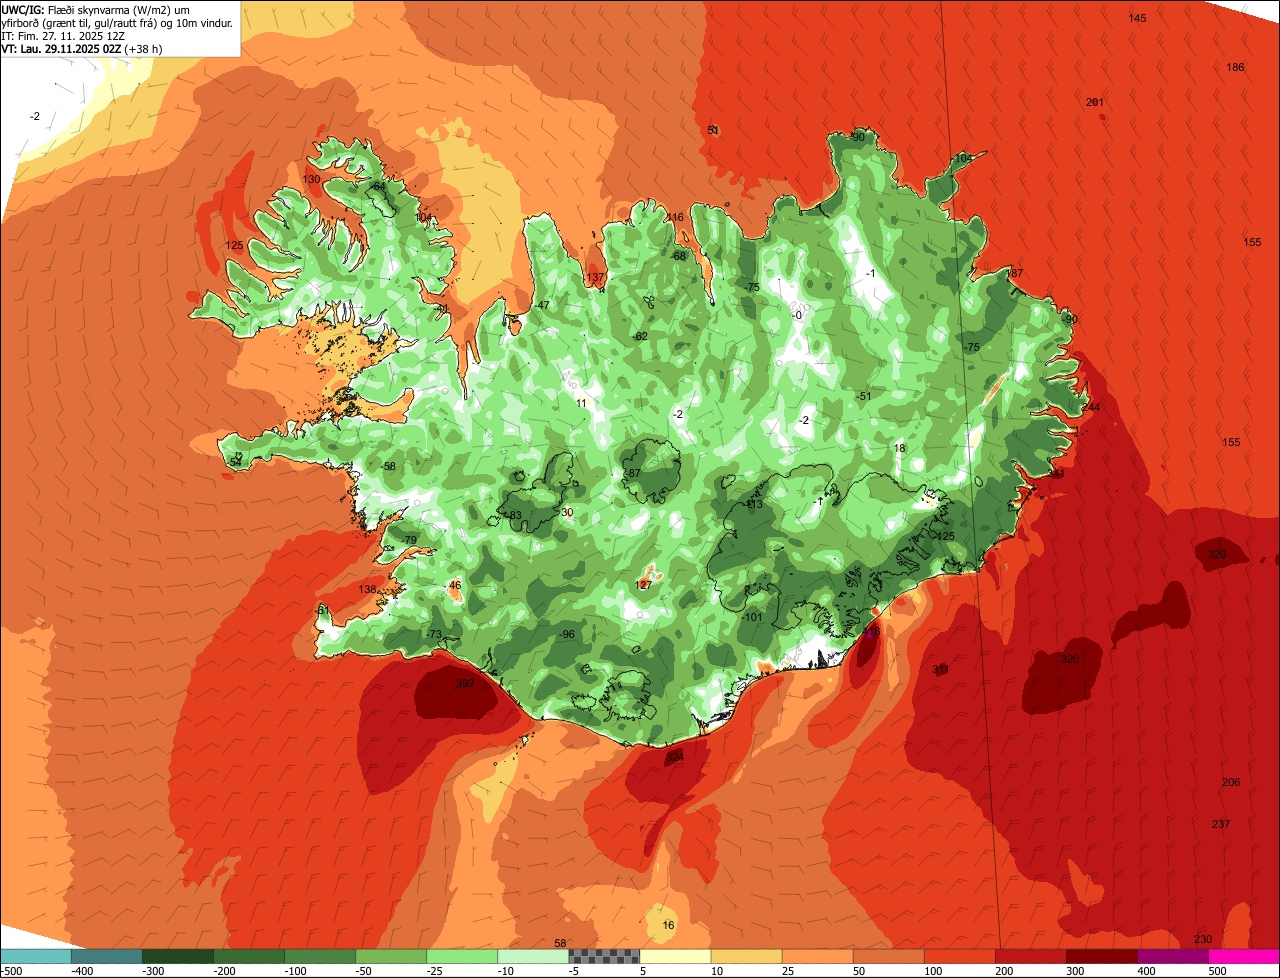Click the value '186' in the northeast corner

tap(1236, 67)
